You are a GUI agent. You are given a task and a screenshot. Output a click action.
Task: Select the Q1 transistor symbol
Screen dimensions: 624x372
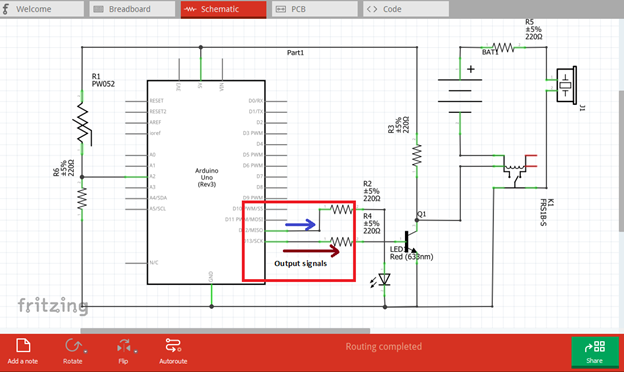coord(410,242)
